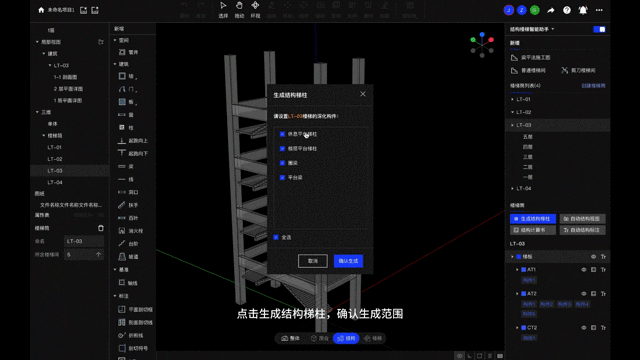The height and width of the screenshot is (360, 640).
Task: Click the 所含楼梯间 value field
Action: coord(84,254)
